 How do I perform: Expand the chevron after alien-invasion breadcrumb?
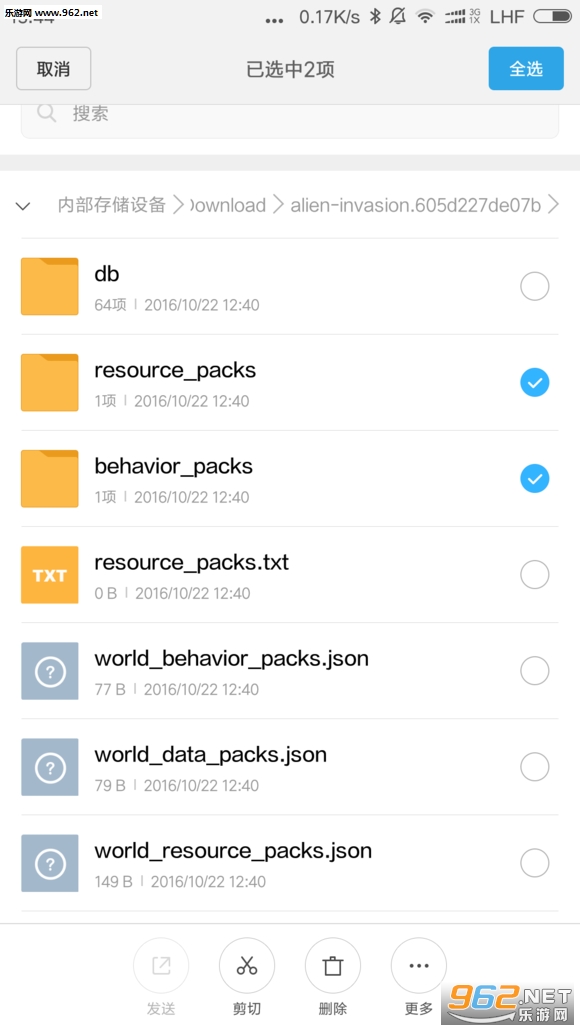(554, 205)
